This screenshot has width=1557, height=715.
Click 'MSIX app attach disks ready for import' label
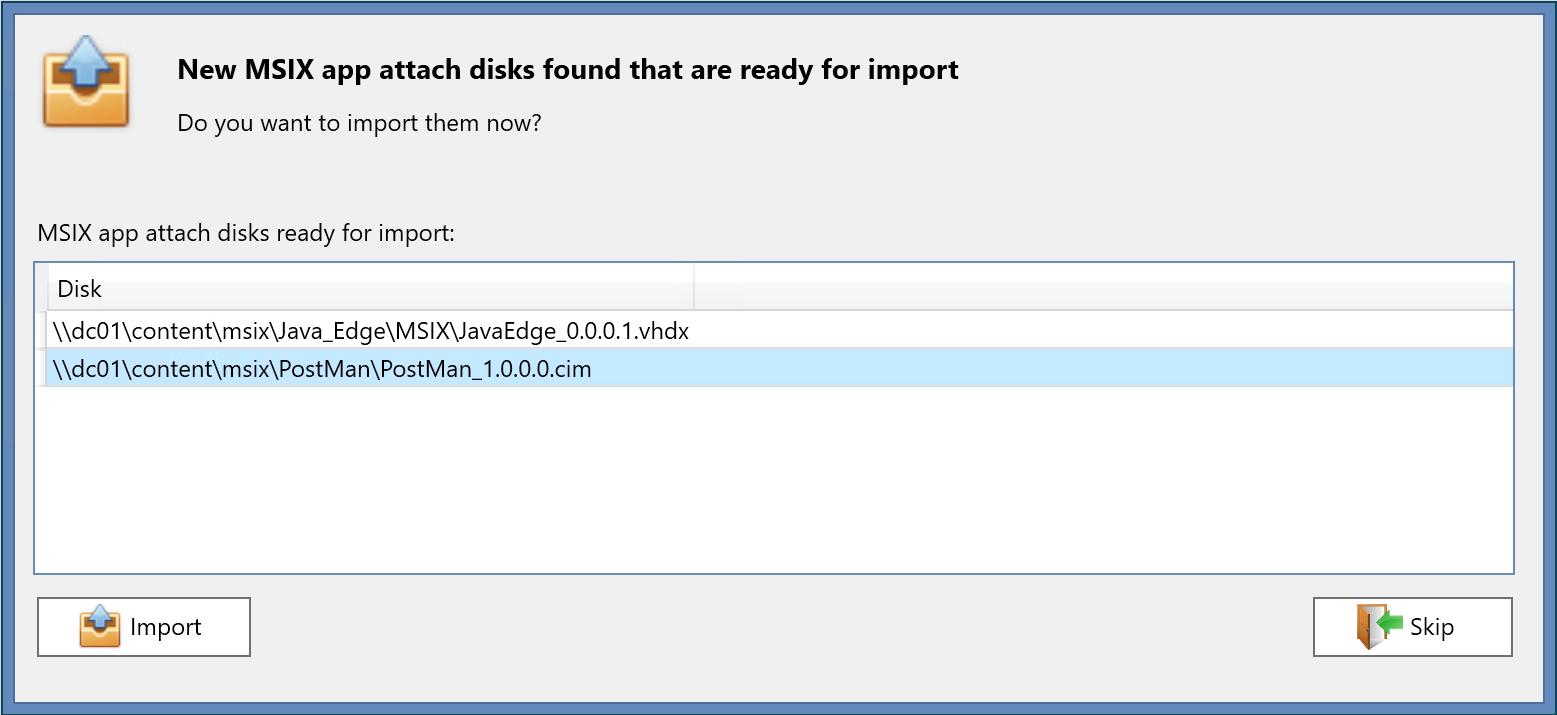(246, 234)
